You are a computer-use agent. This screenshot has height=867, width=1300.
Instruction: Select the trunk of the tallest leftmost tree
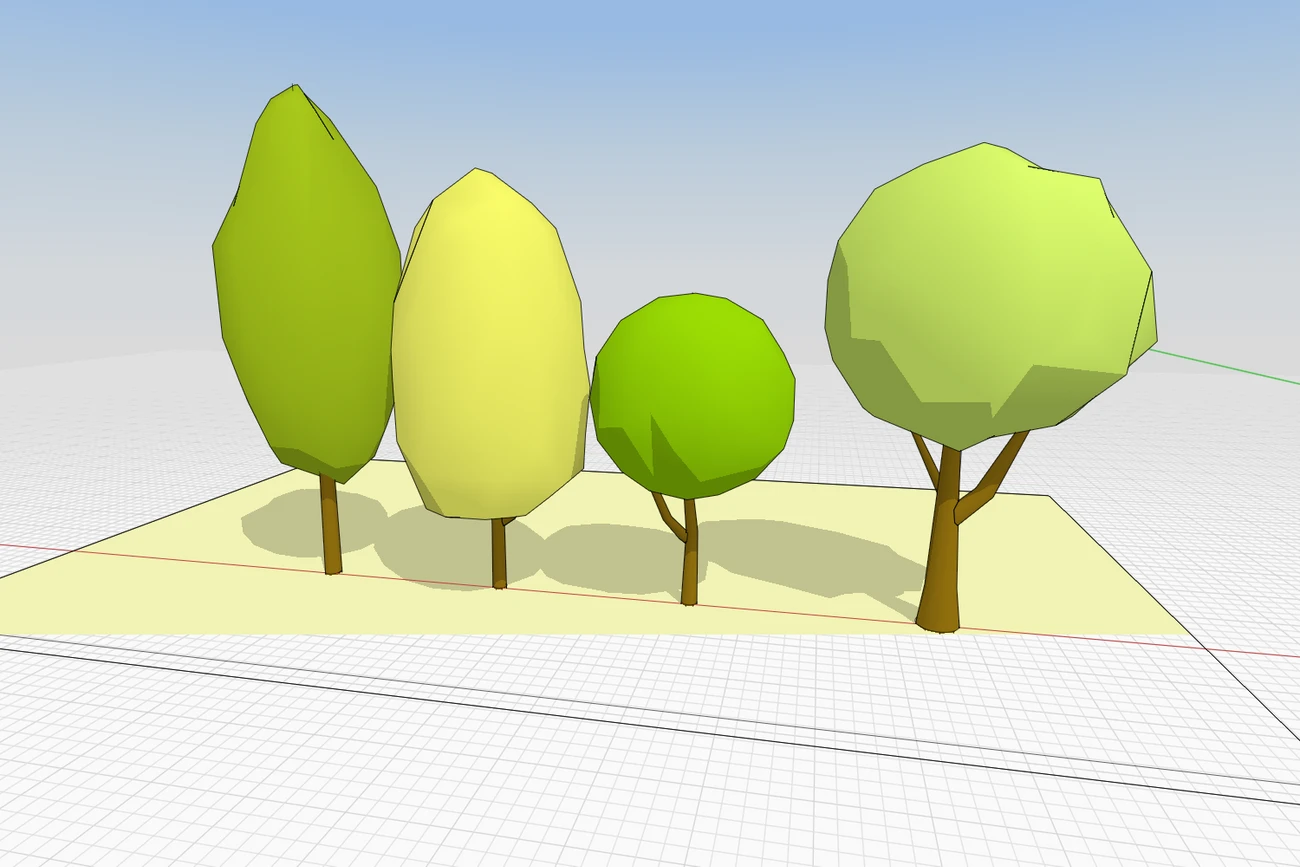330,525
